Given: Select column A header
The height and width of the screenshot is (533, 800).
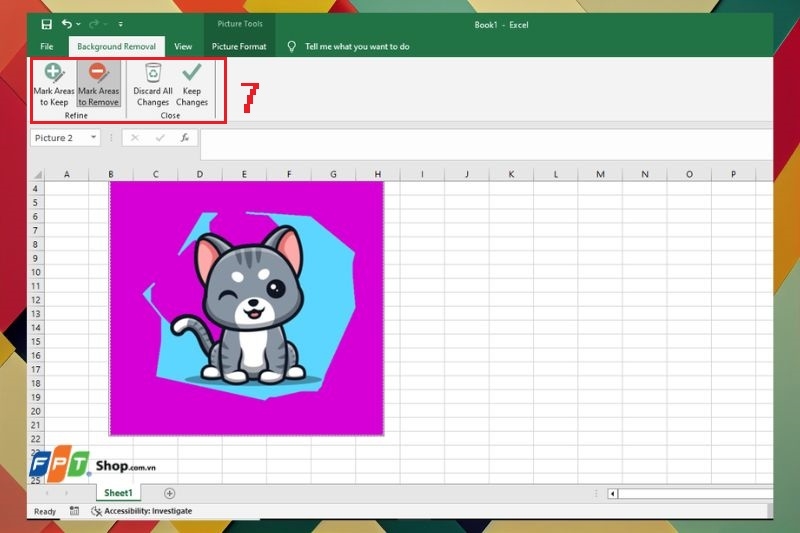Looking at the screenshot, I should pos(67,174).
